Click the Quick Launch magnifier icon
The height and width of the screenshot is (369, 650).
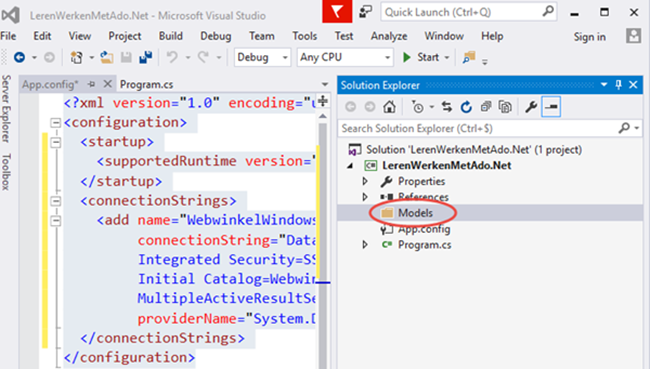tap(548, 12)
